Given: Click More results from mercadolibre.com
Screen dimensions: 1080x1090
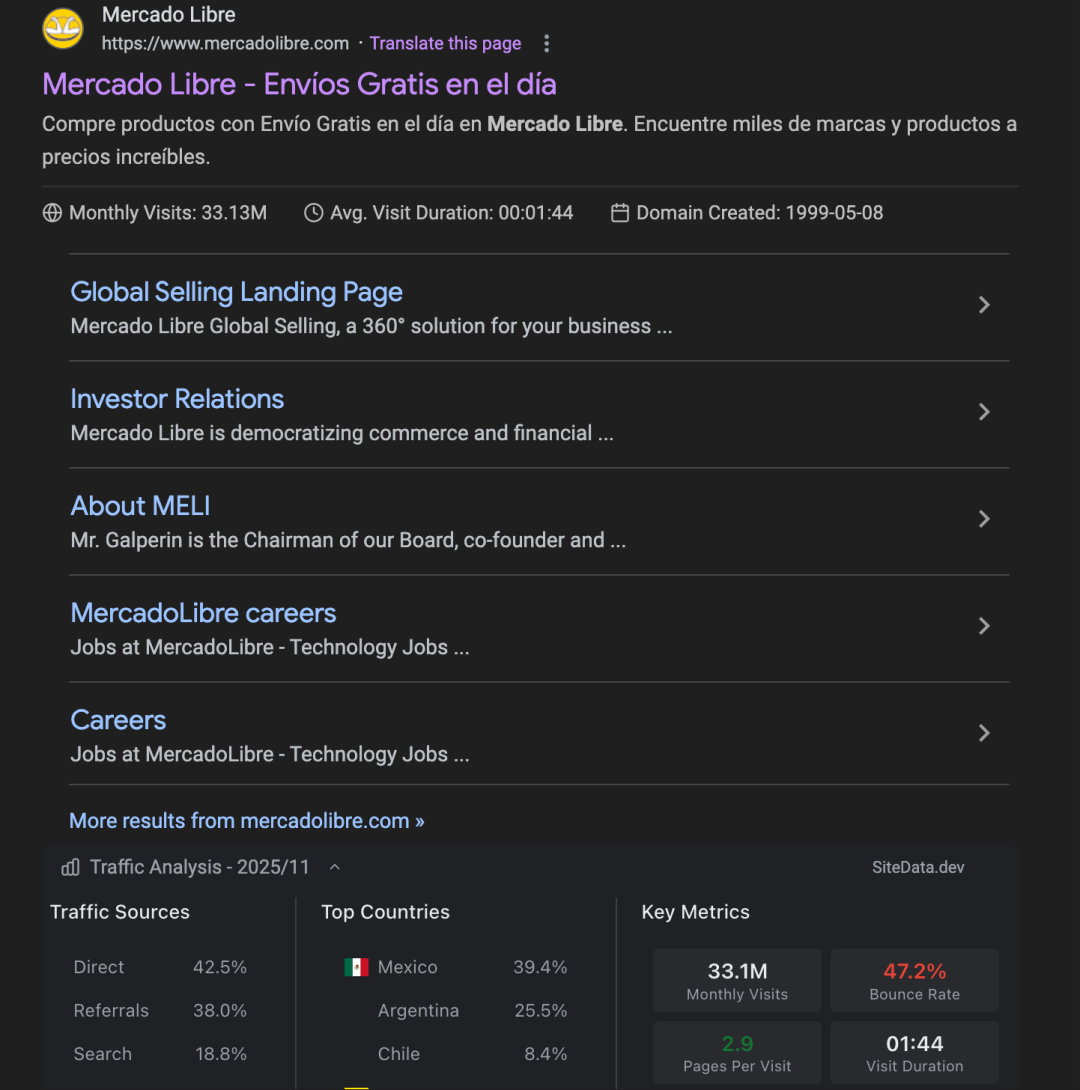Looking at the screenshot, I should point(247,821).
